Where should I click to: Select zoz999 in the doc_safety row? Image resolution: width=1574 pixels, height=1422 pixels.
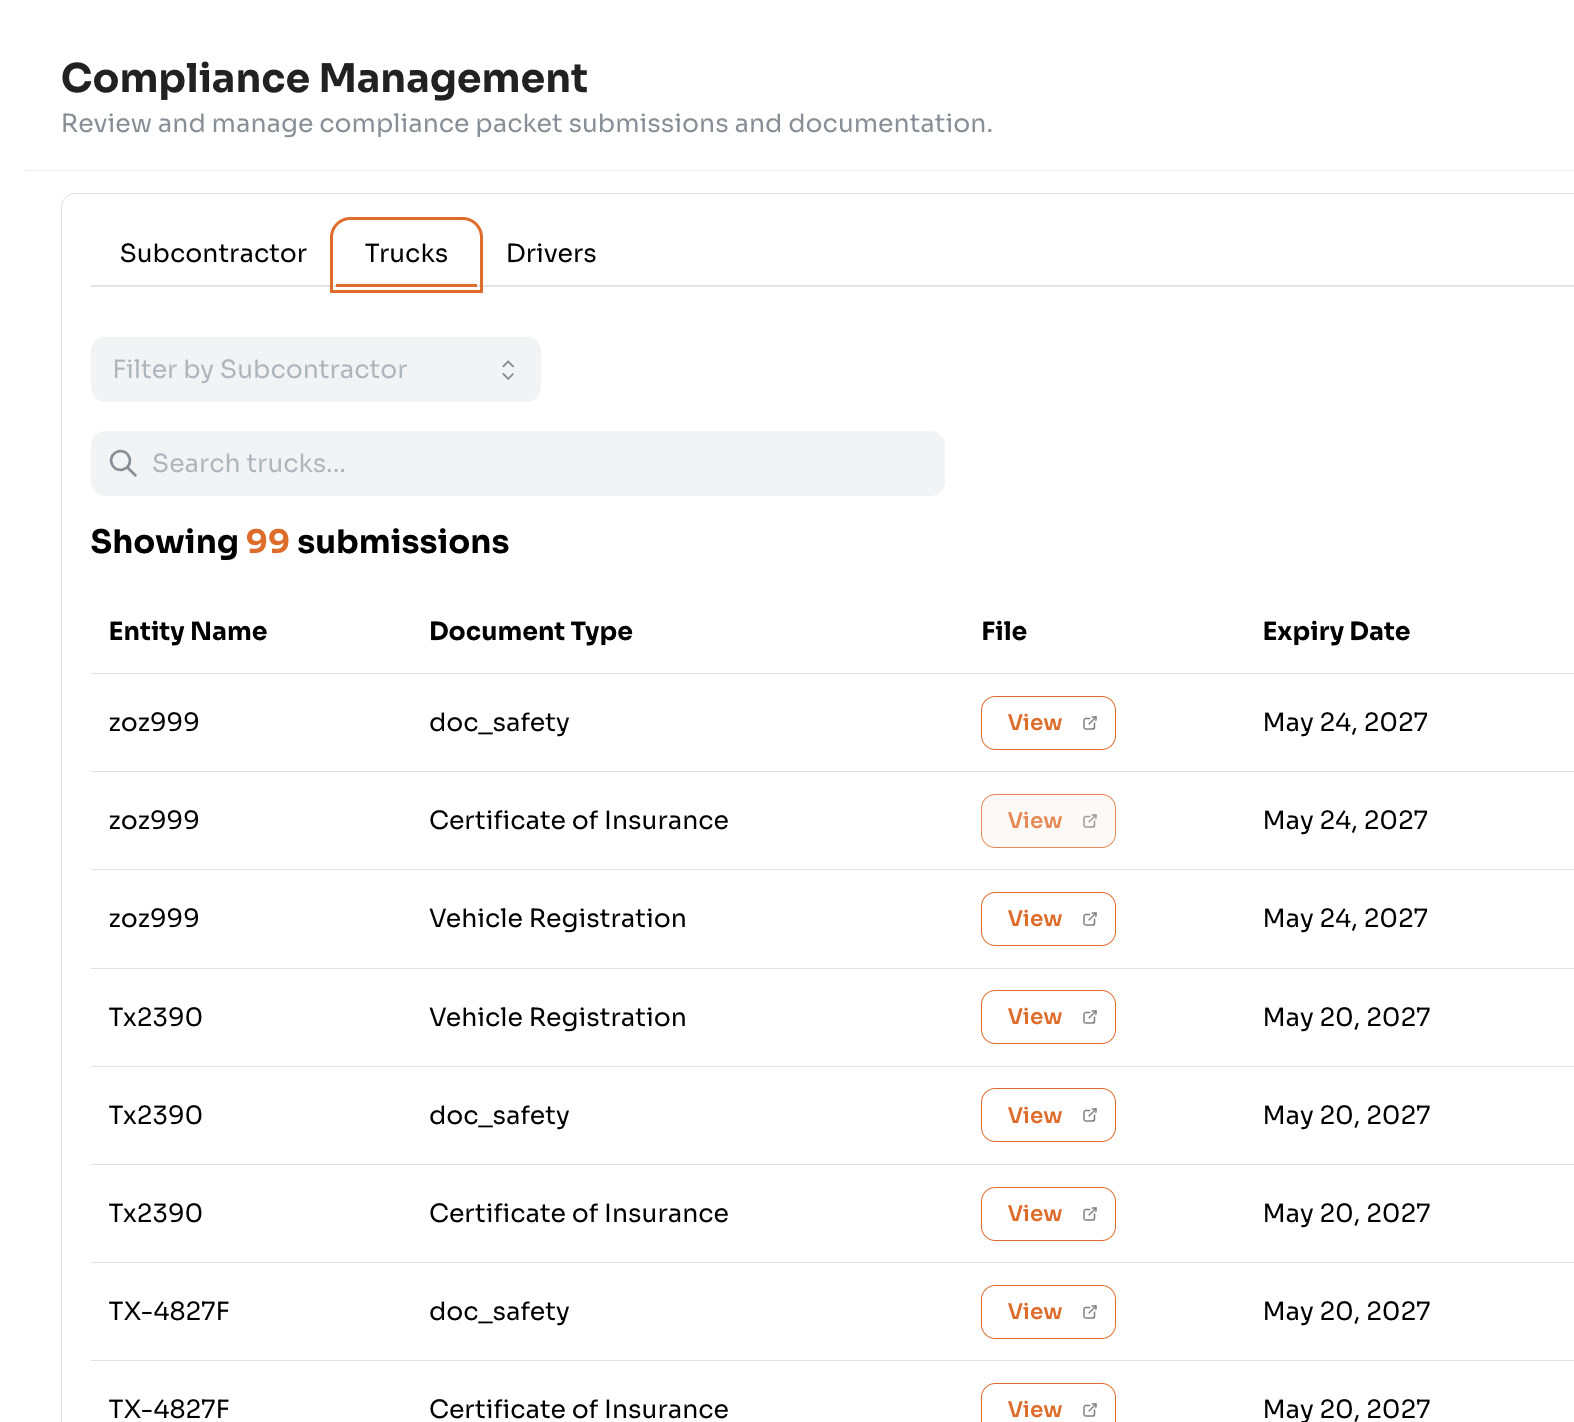[154, 722]
